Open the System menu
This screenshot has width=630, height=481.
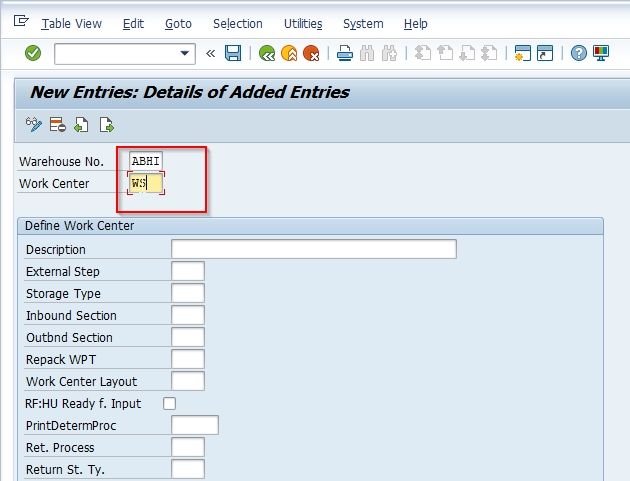363,24
